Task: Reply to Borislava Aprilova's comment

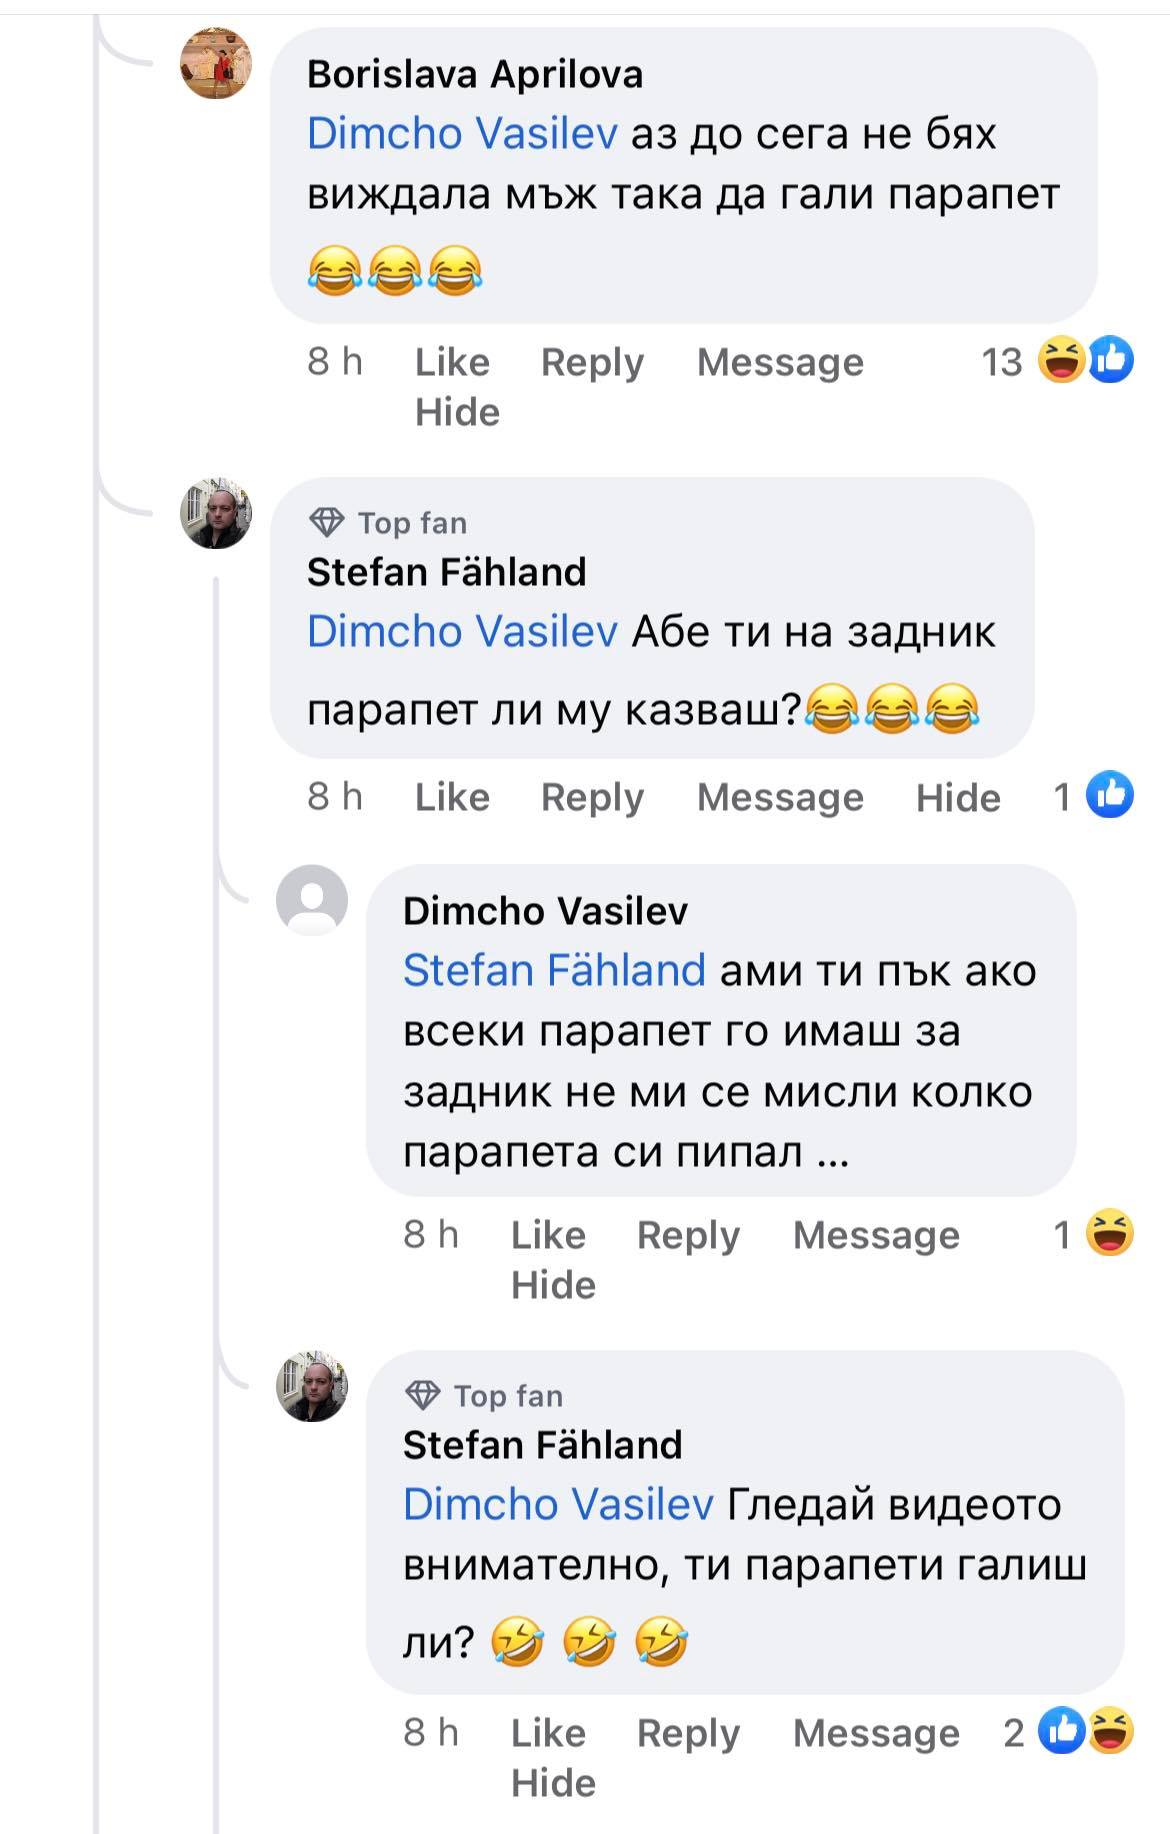Action: [x=592, y=362]
